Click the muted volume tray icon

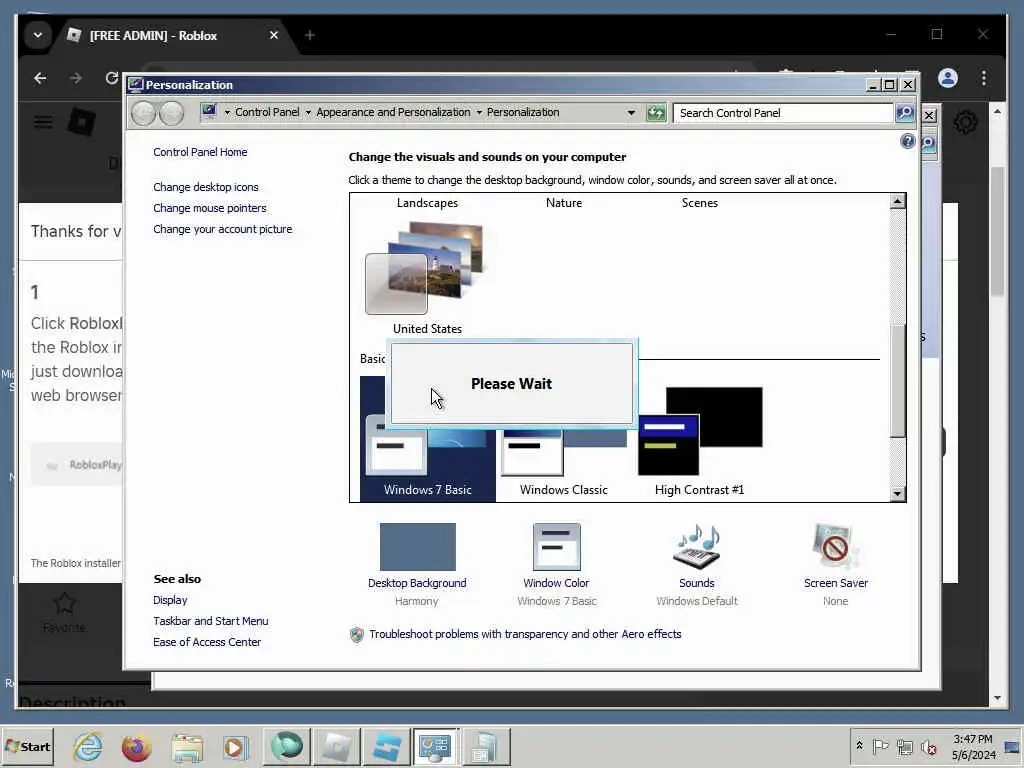pos(928,747)
